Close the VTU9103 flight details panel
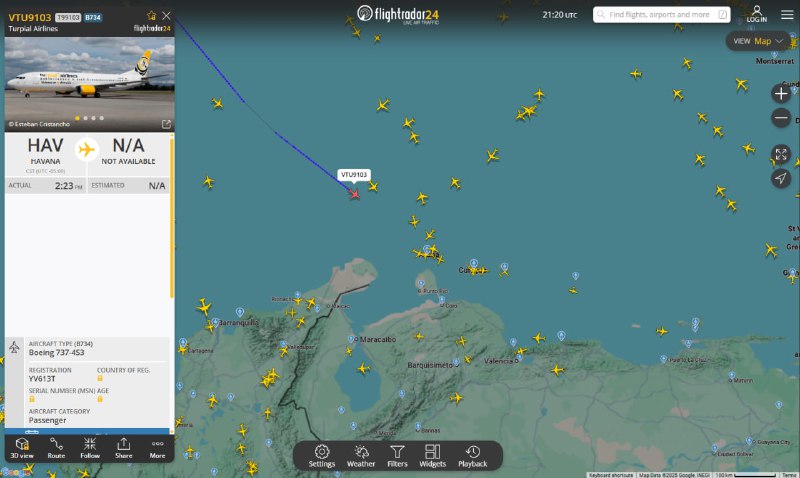Screen dimensions: 800x478 [x=166, y=16]
